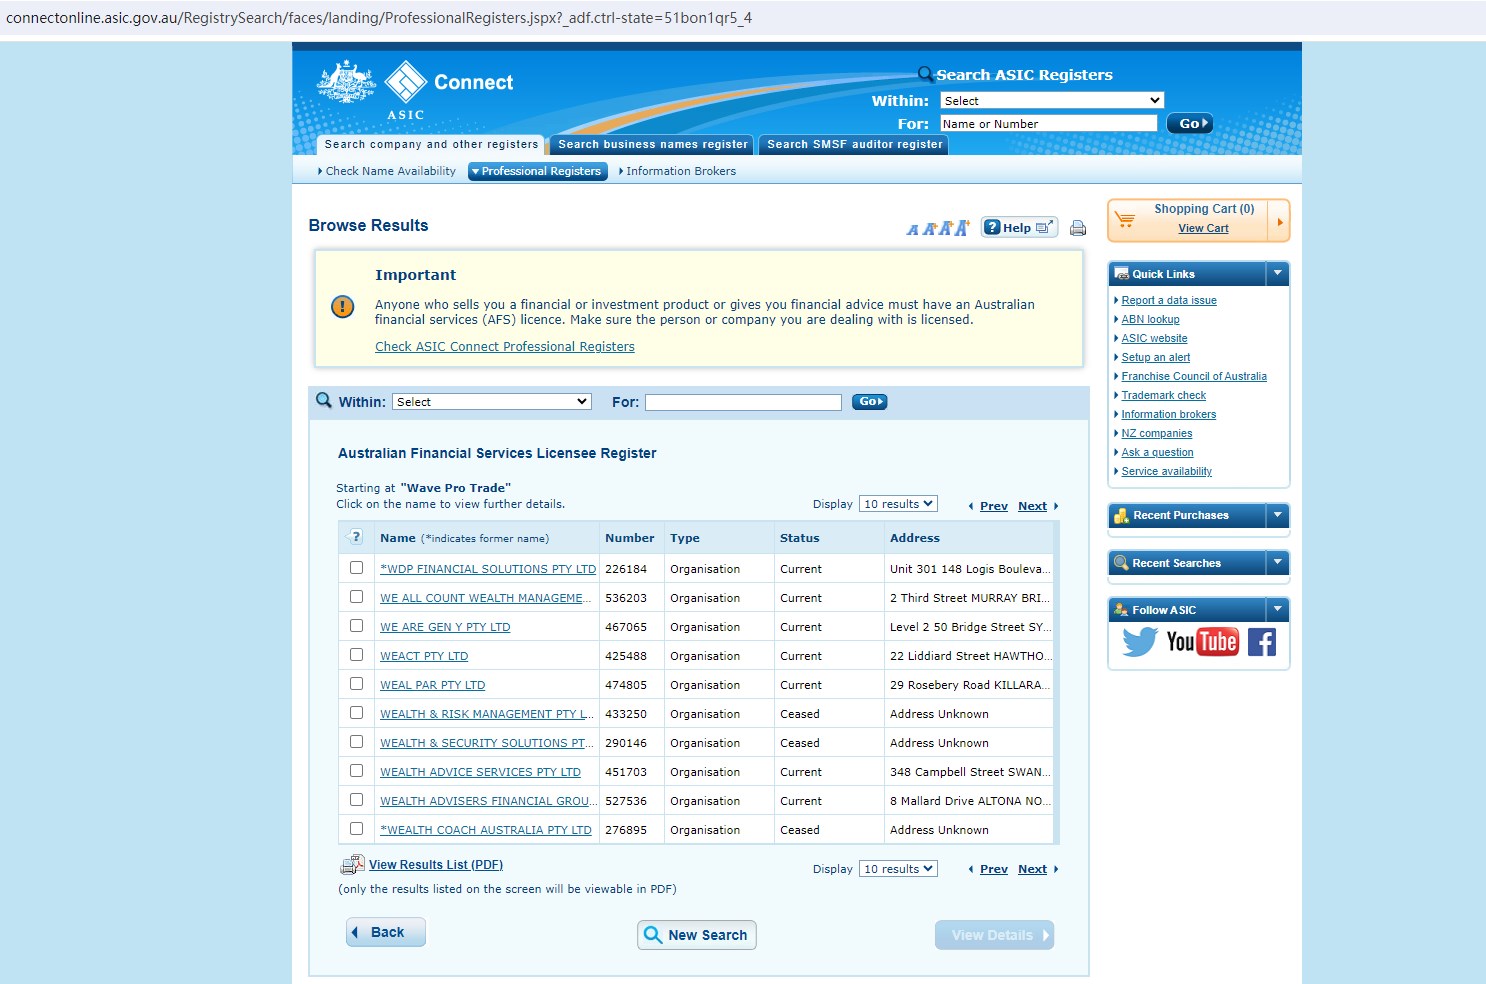Viewport: 1486px width, 984px height.
Task: Open the ASIC Twitter page icon
Action: pyautogui.click(x=1140, y=642)
